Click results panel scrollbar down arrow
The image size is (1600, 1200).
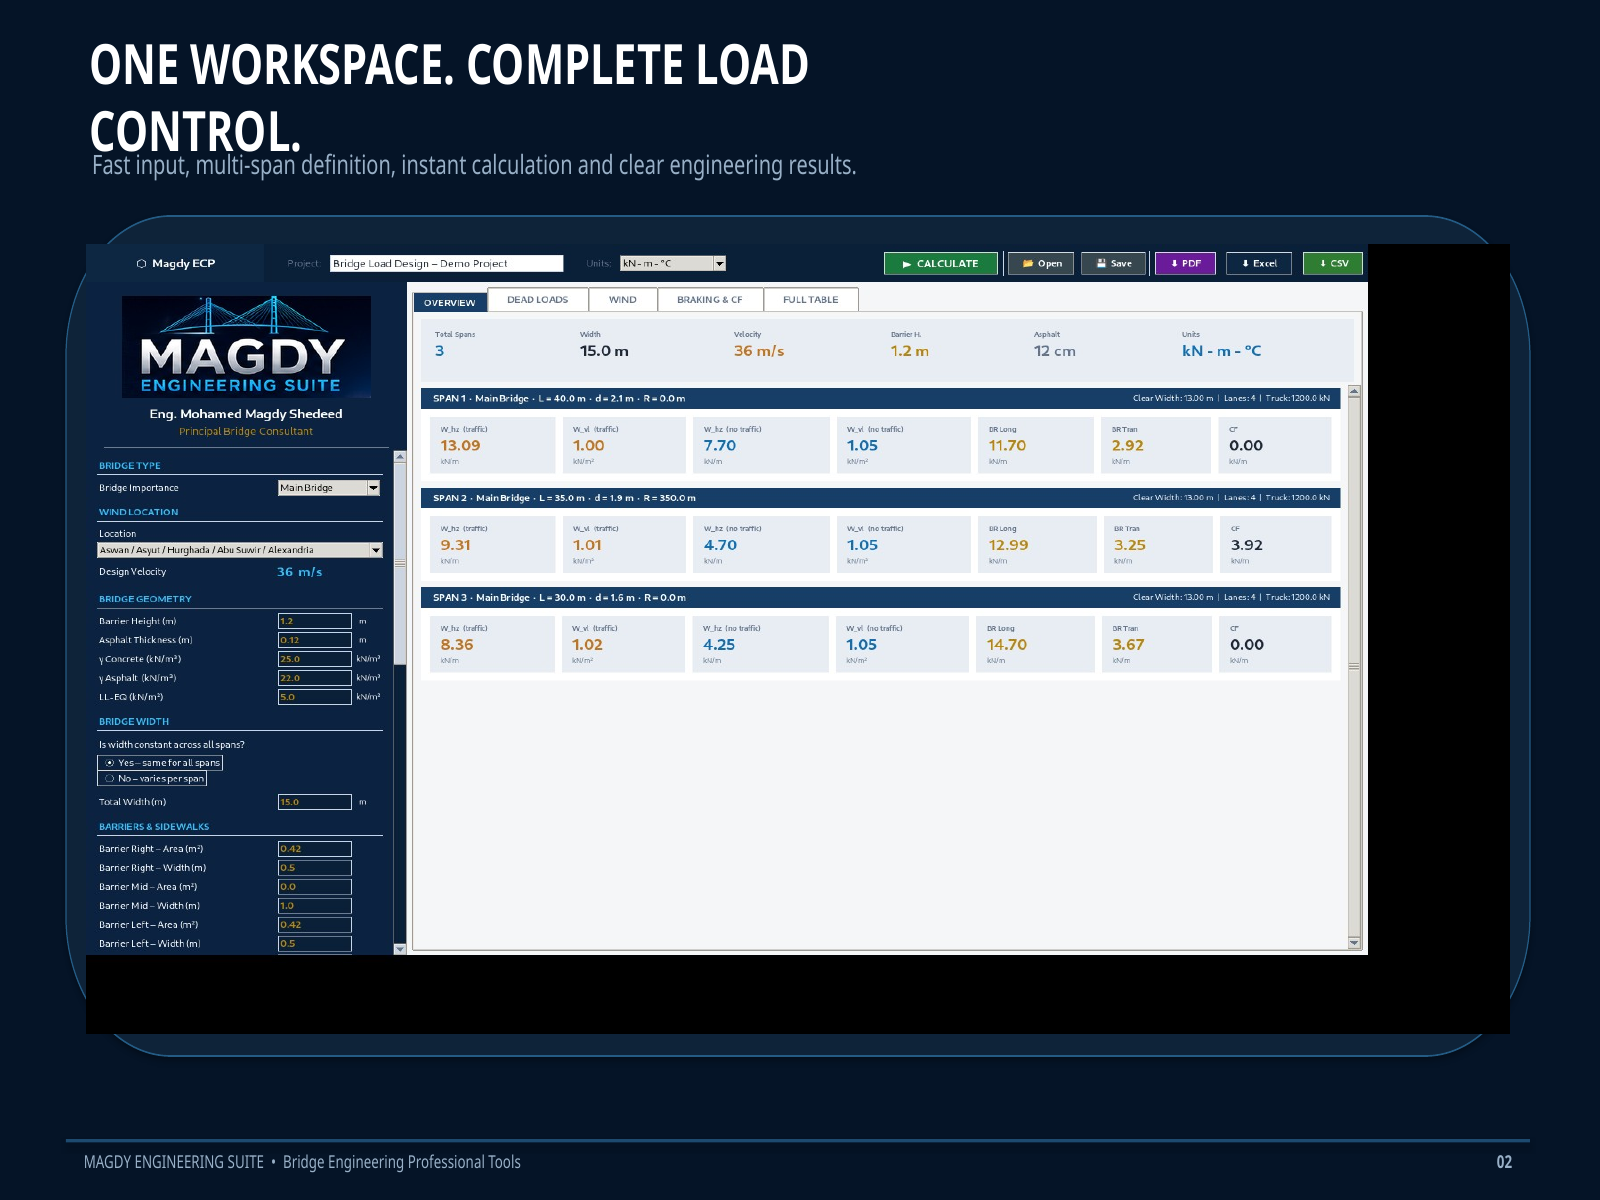1354,943
